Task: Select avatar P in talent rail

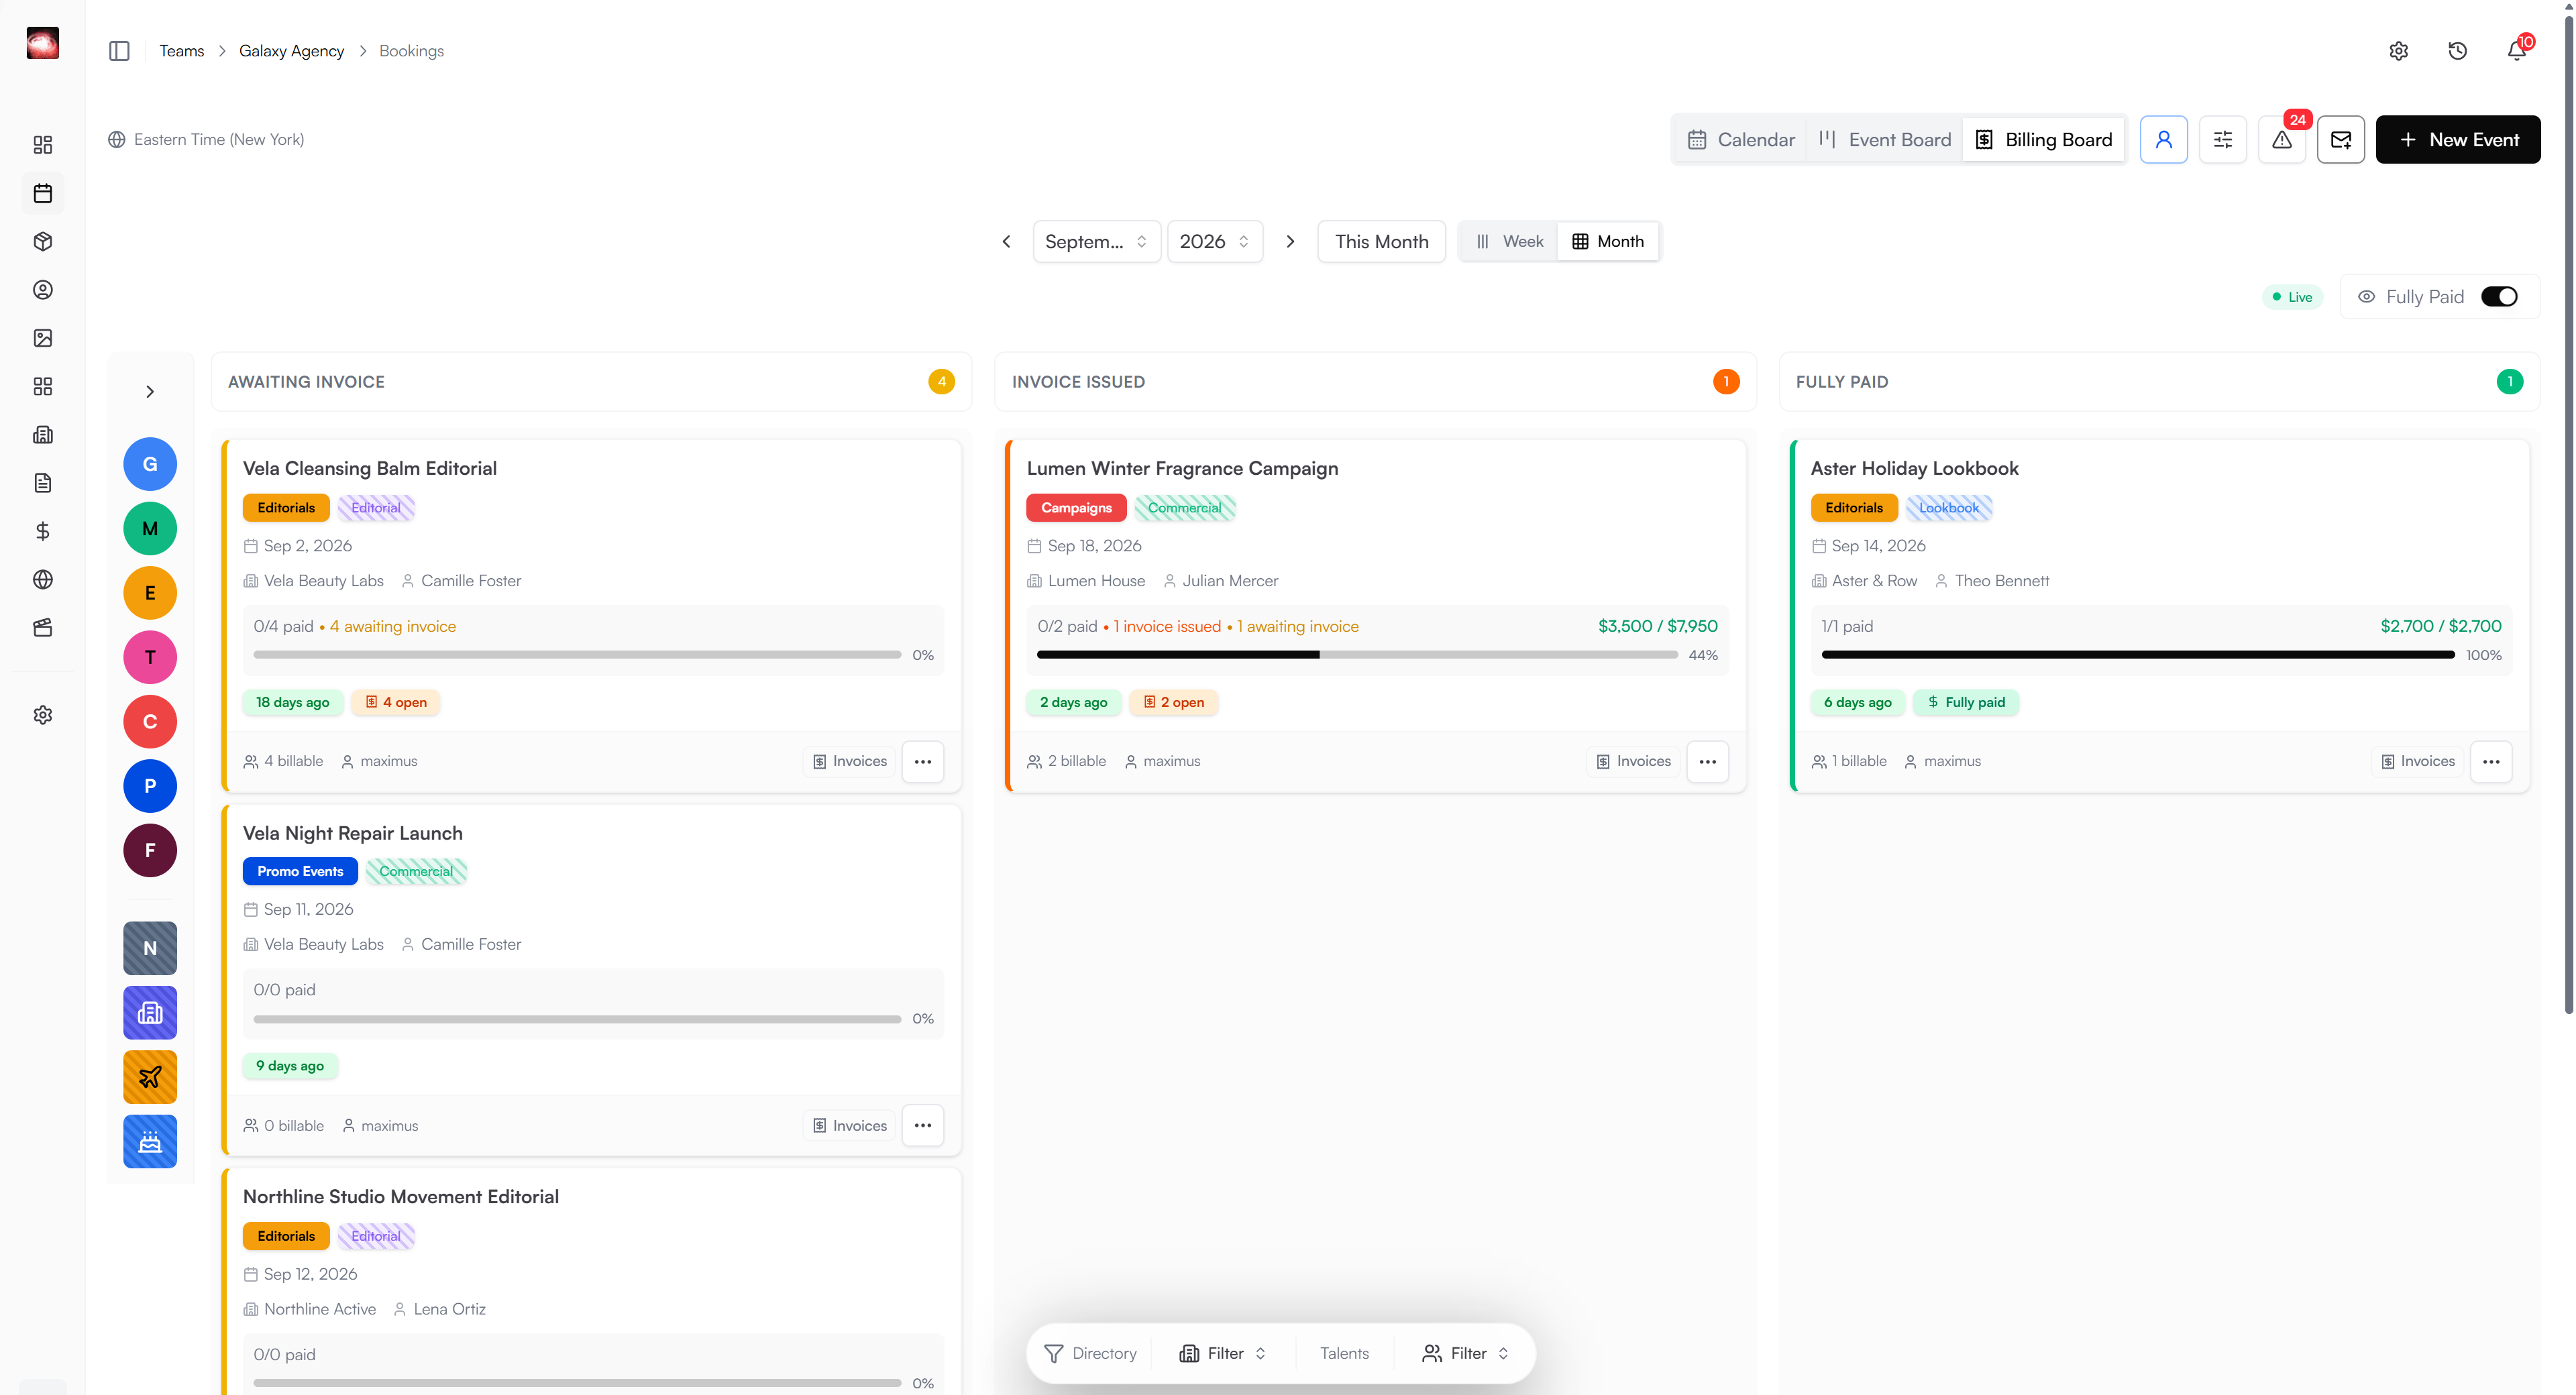Action: point(150,786)
